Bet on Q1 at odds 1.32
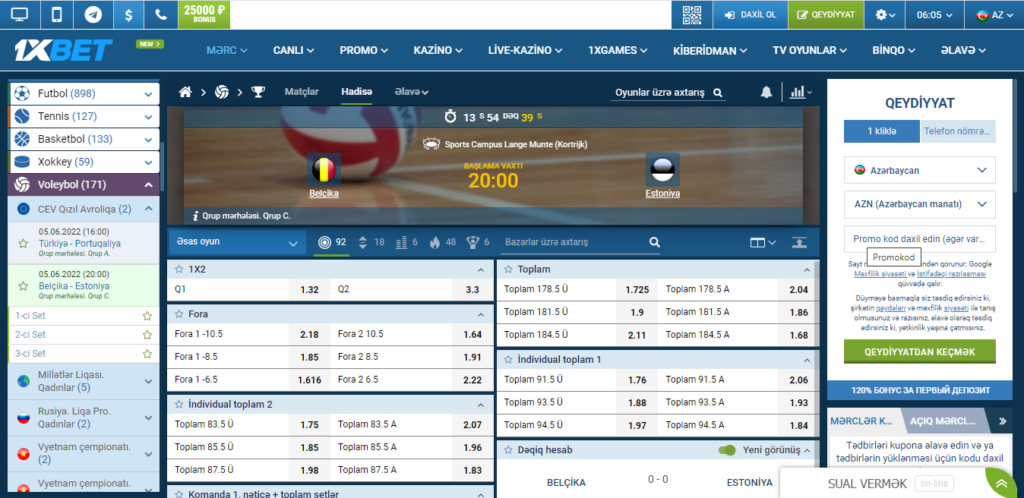 tap(310, 290)
